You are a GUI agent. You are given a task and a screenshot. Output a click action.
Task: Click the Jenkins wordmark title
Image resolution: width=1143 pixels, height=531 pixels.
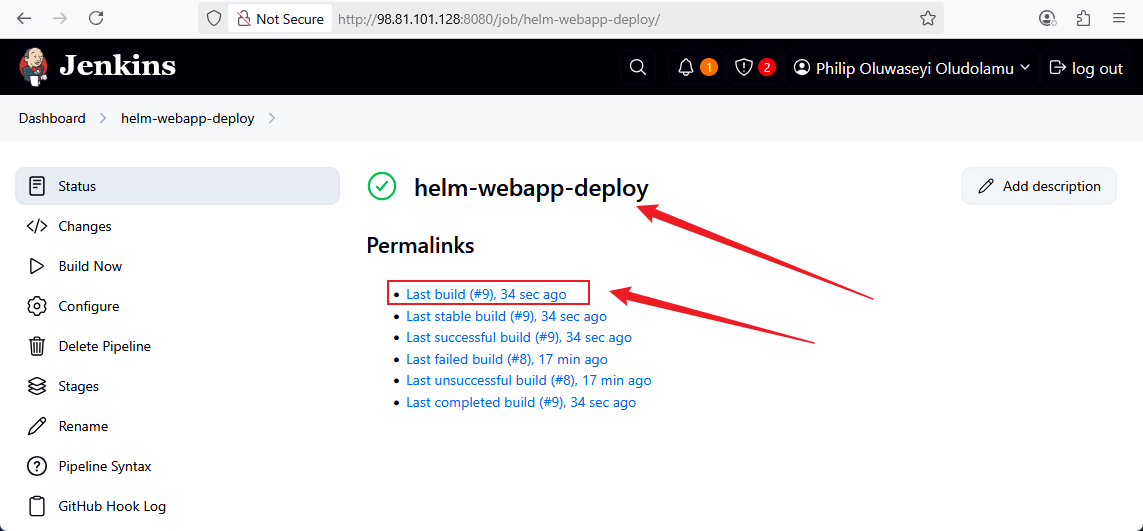pyautogui.click(x=117, y=66)
